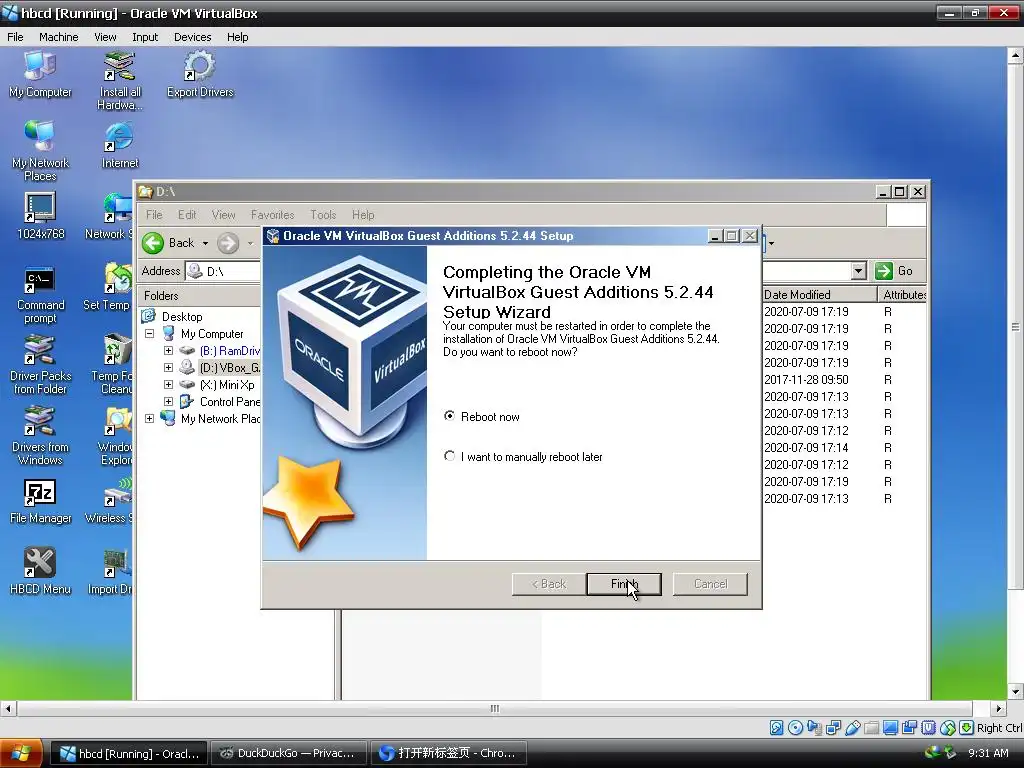Click VirtualBox hard disk activity status icon
Screen dimensions: 1024x768
[x=776, y=728]
